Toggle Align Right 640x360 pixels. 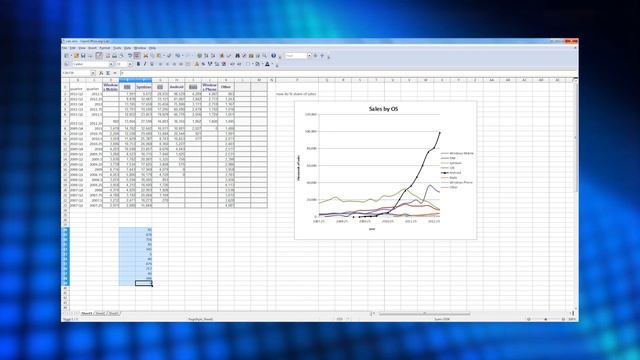(x=174, y=64)
